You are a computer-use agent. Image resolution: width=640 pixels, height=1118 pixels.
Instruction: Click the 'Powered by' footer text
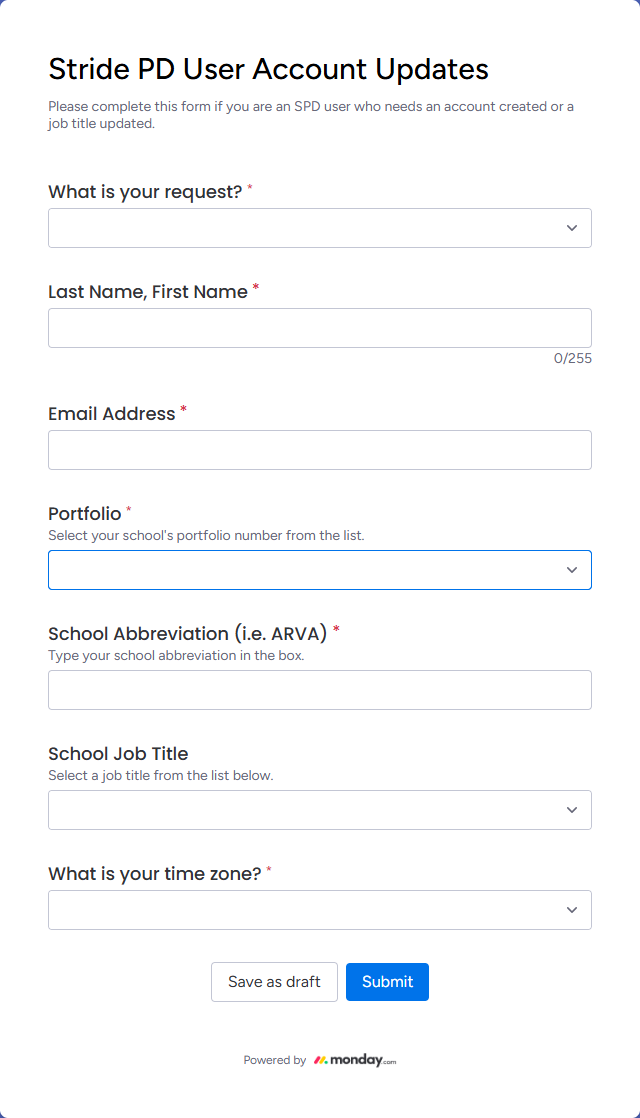275,1060
